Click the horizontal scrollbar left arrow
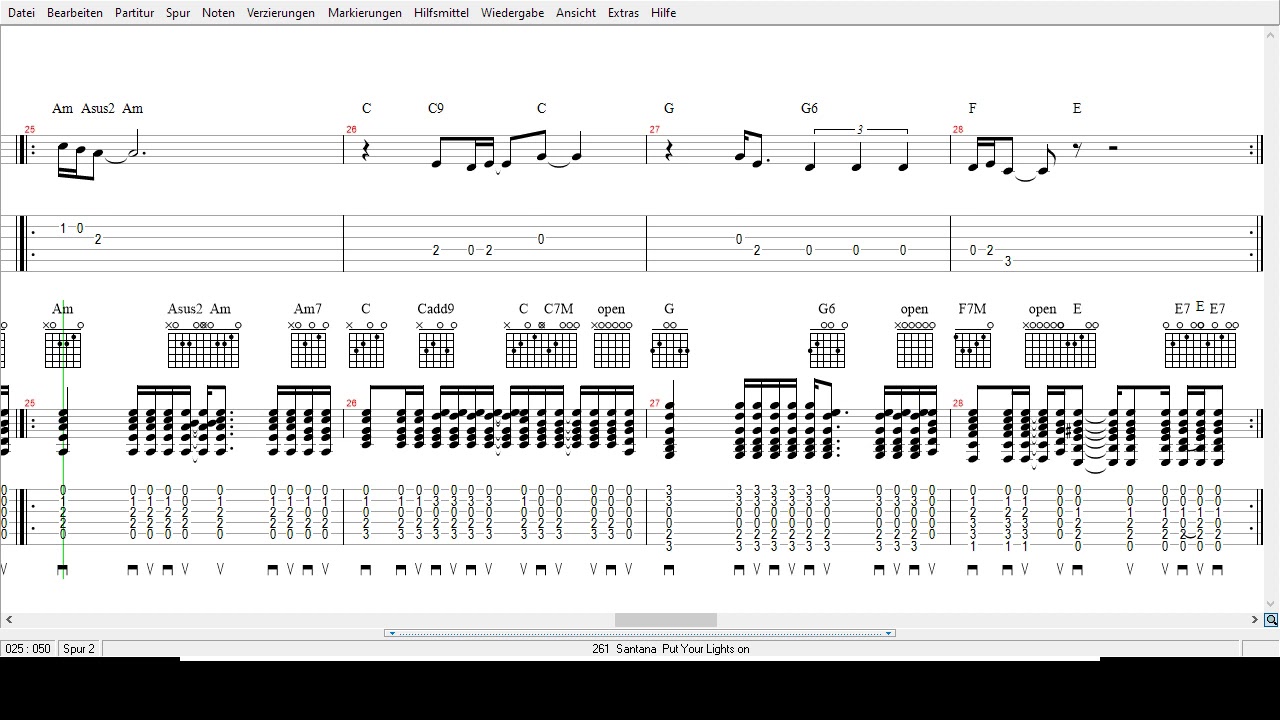 8,620
